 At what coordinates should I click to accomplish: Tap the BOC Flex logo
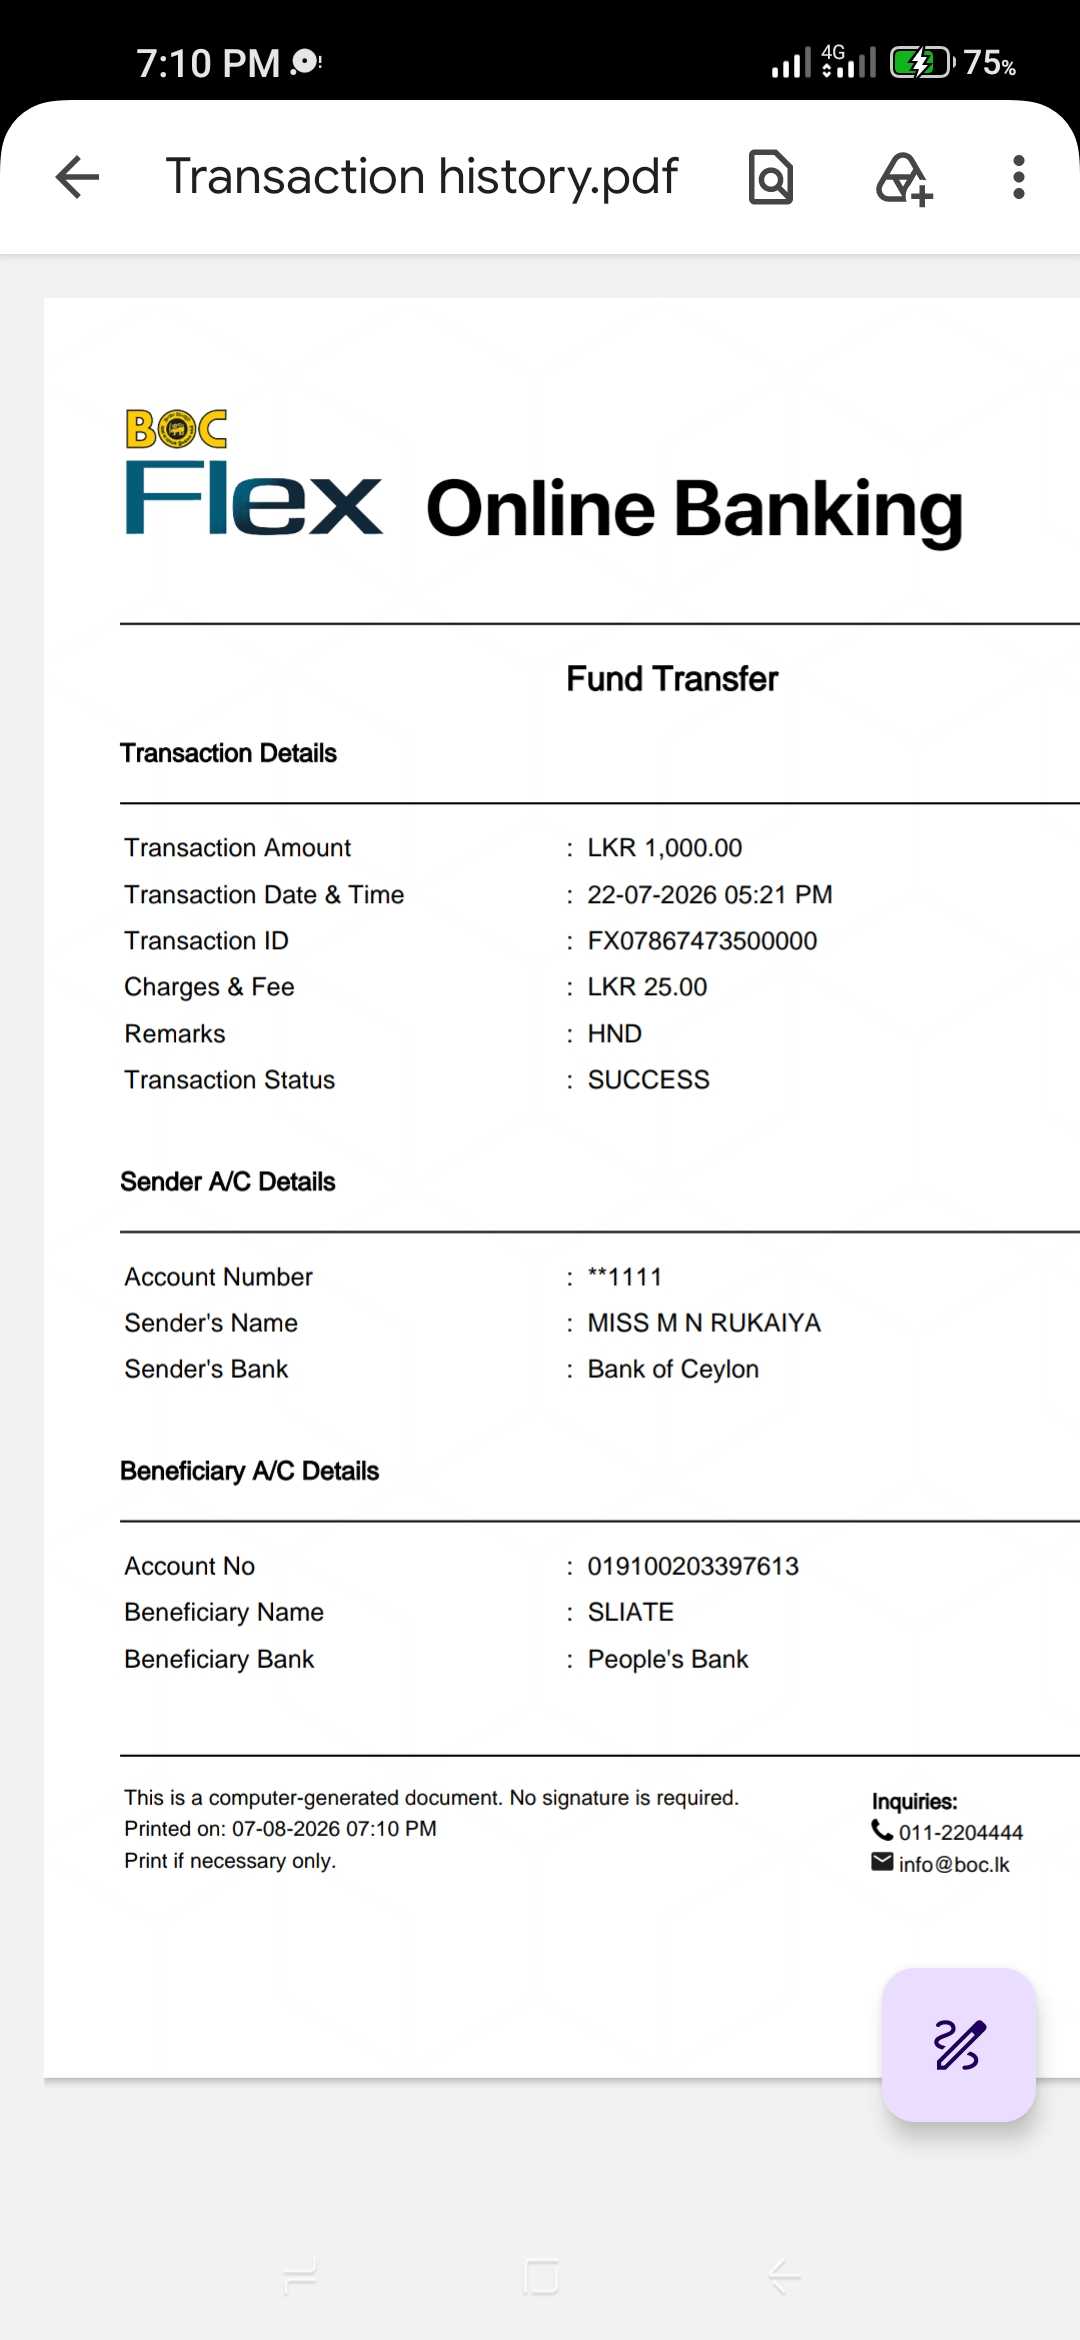pos(253,472)
